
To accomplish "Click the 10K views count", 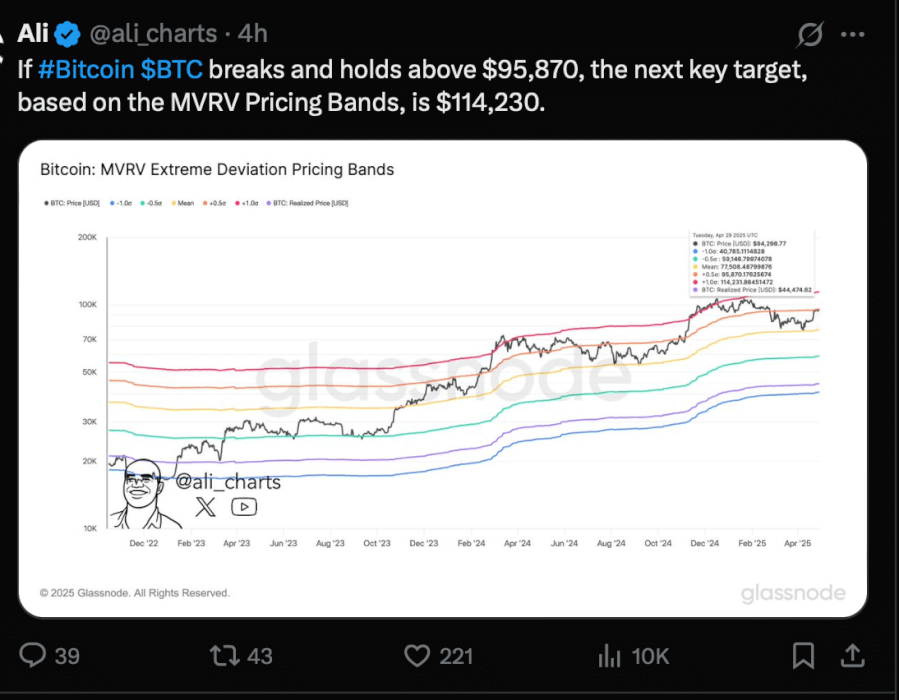I will [x=650, y=656].
